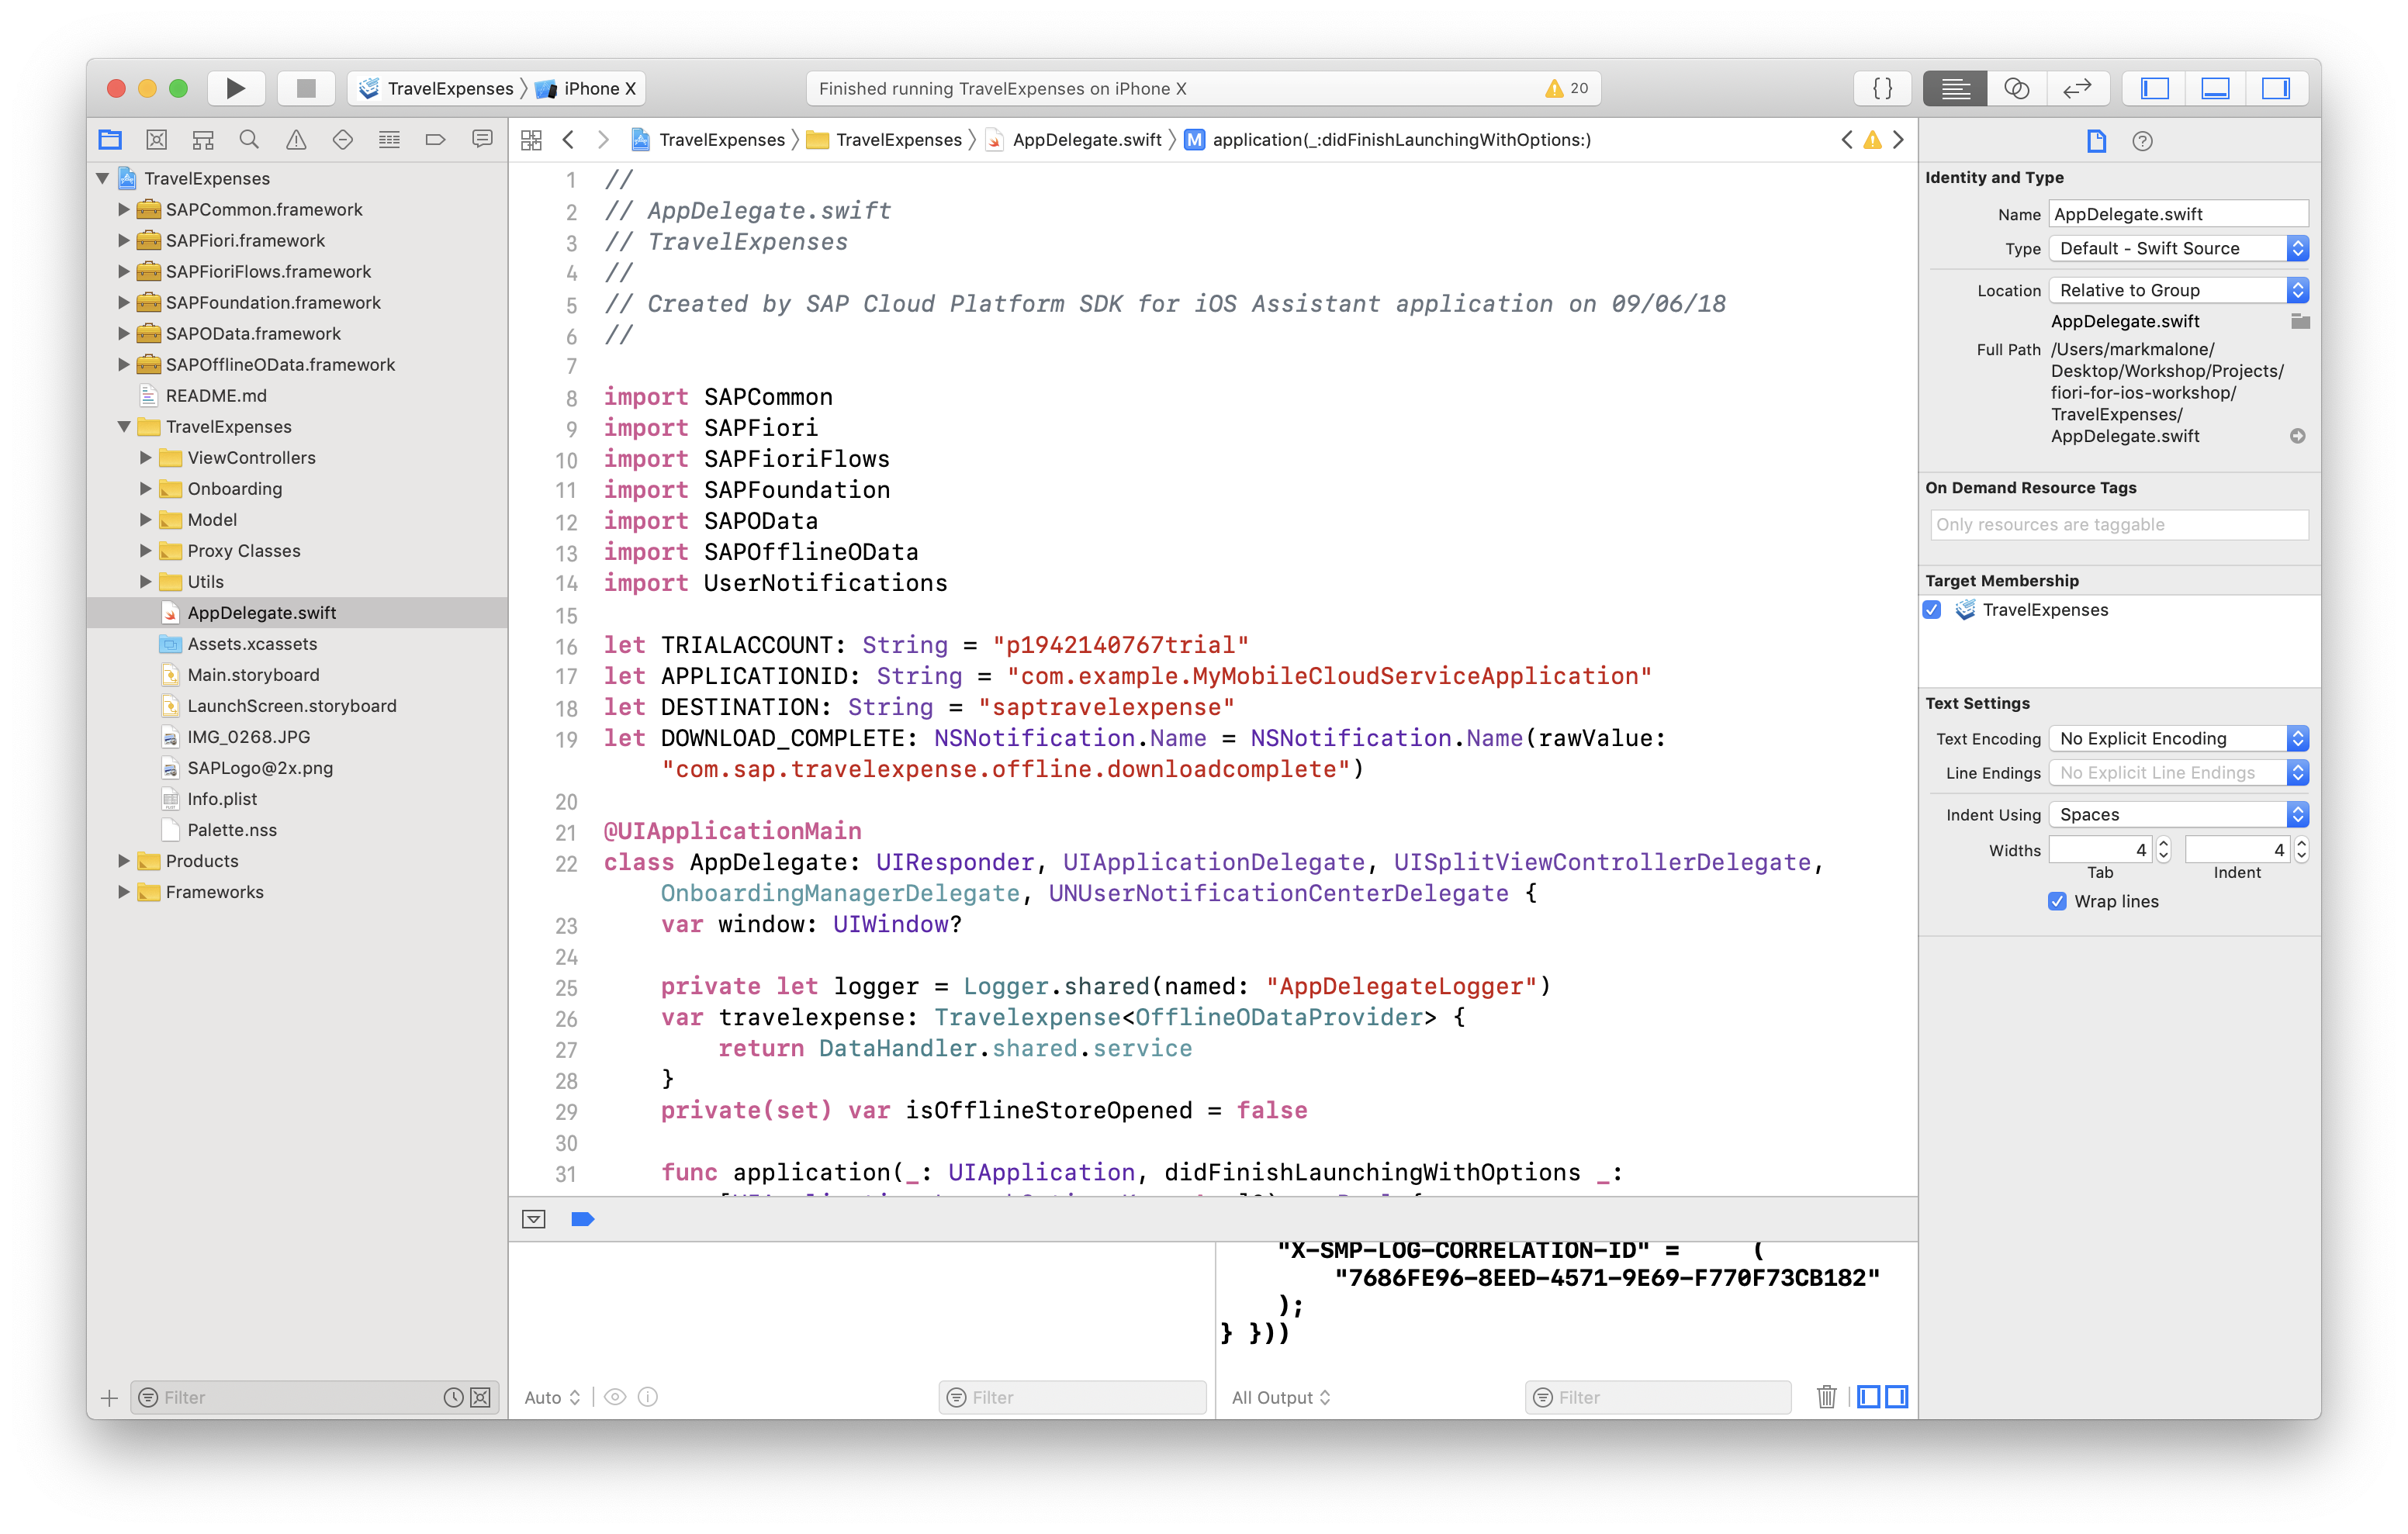Open the All Output dropdown
Viewport: 2408px width, 1534px height.
tap(1280, 1397)
